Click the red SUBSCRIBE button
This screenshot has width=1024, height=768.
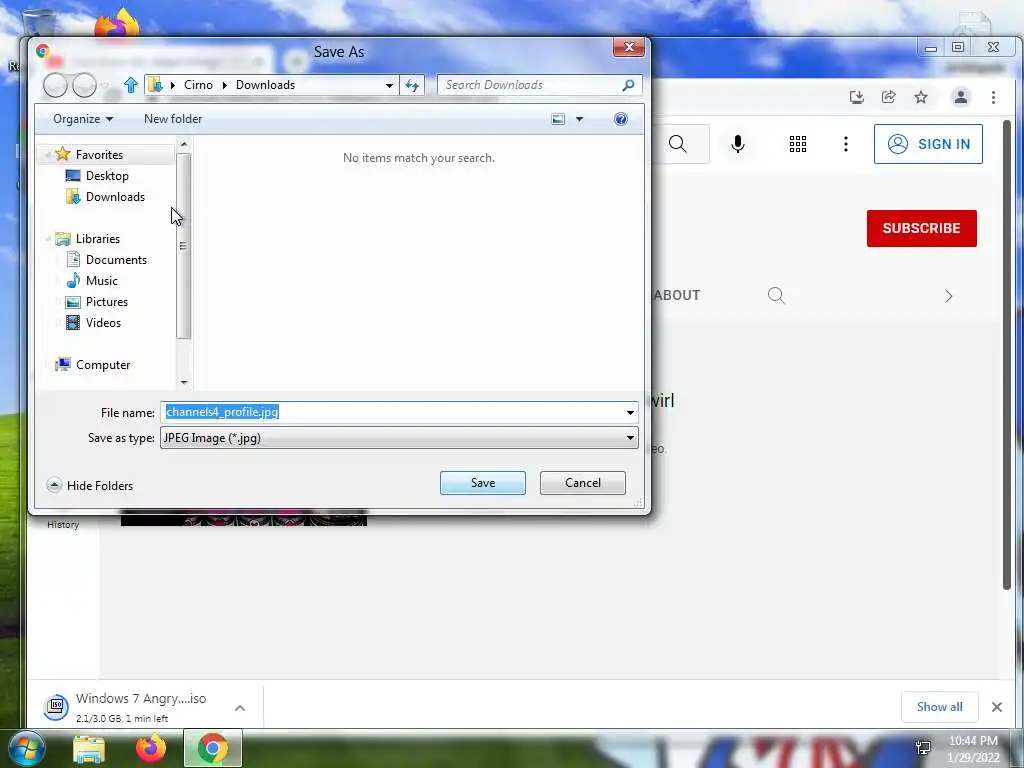[x=921, y=228]
